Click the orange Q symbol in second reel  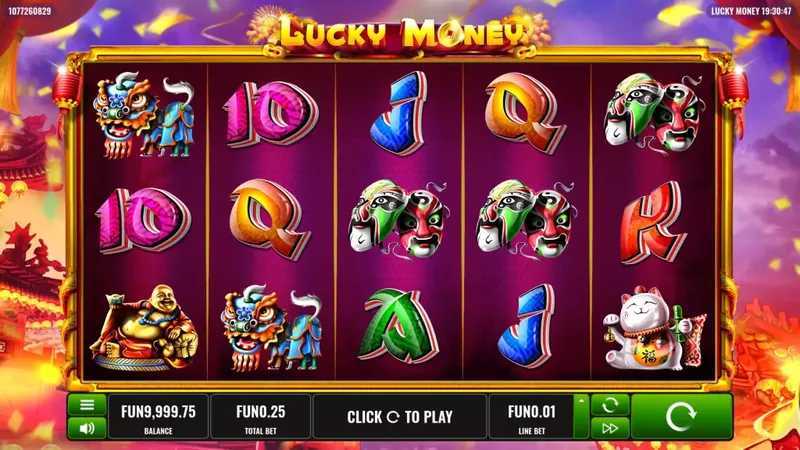point(269,220)
